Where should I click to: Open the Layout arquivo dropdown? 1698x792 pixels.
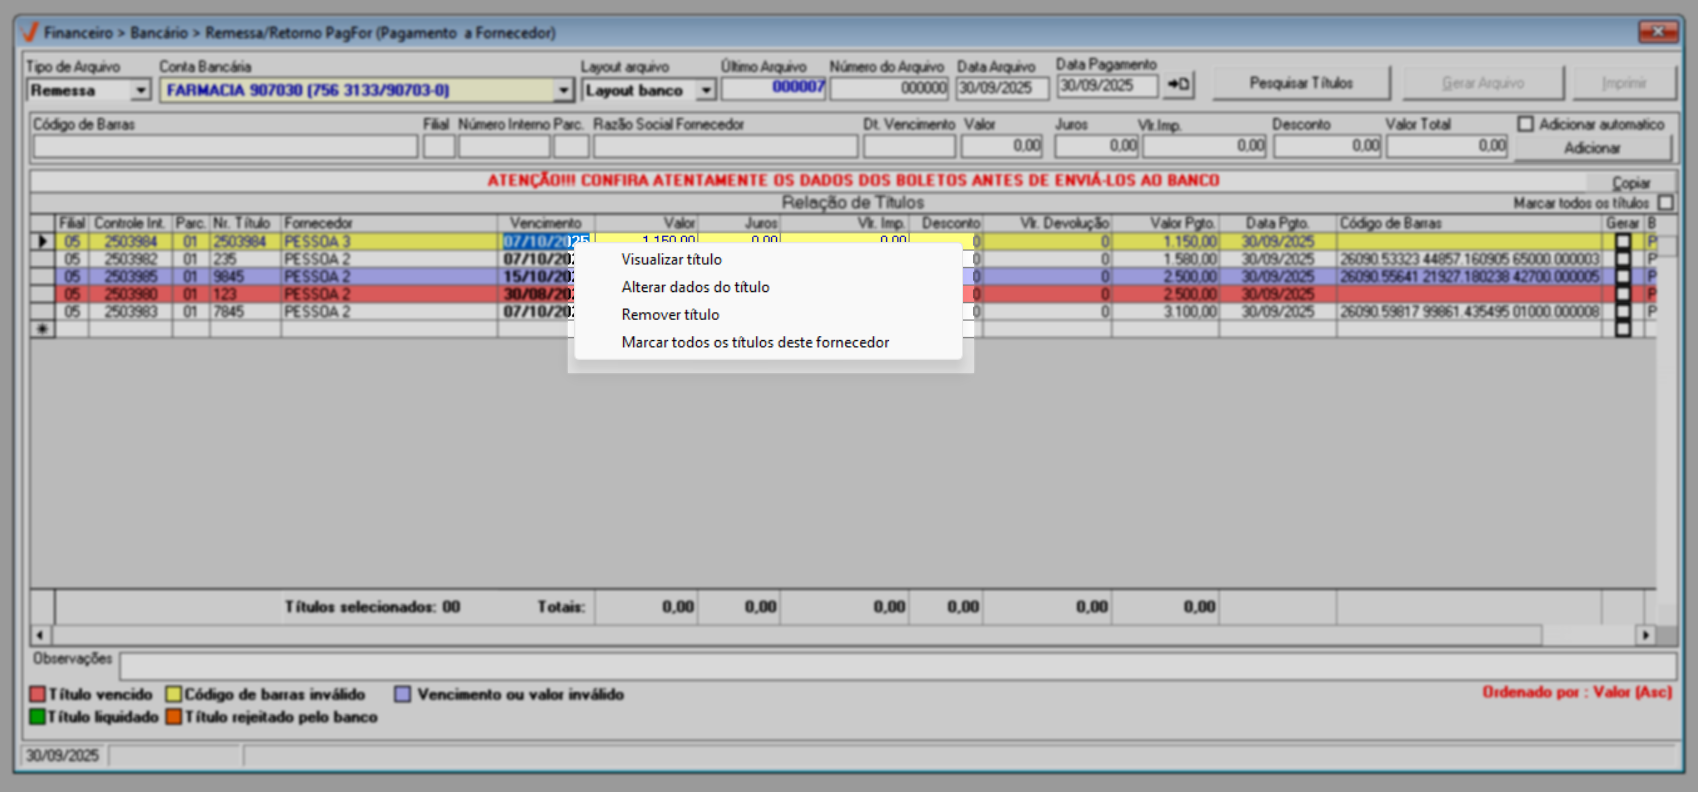706,91
